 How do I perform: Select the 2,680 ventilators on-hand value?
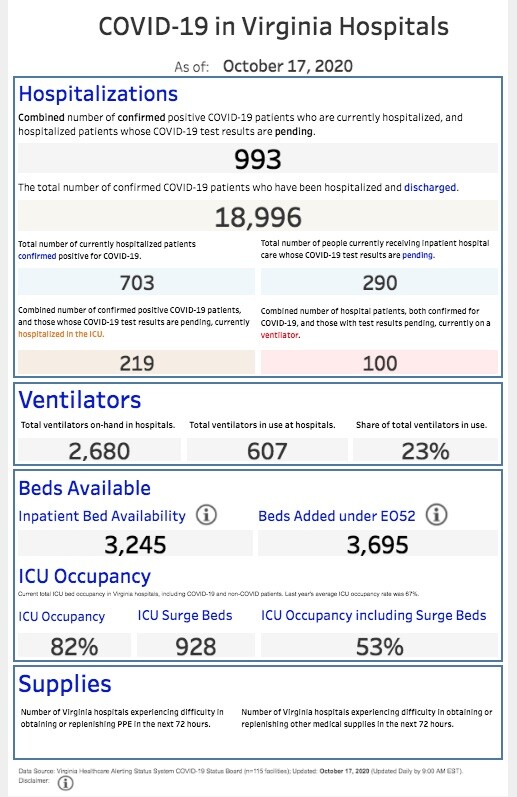pyautogui.click(x=99, y=450)
